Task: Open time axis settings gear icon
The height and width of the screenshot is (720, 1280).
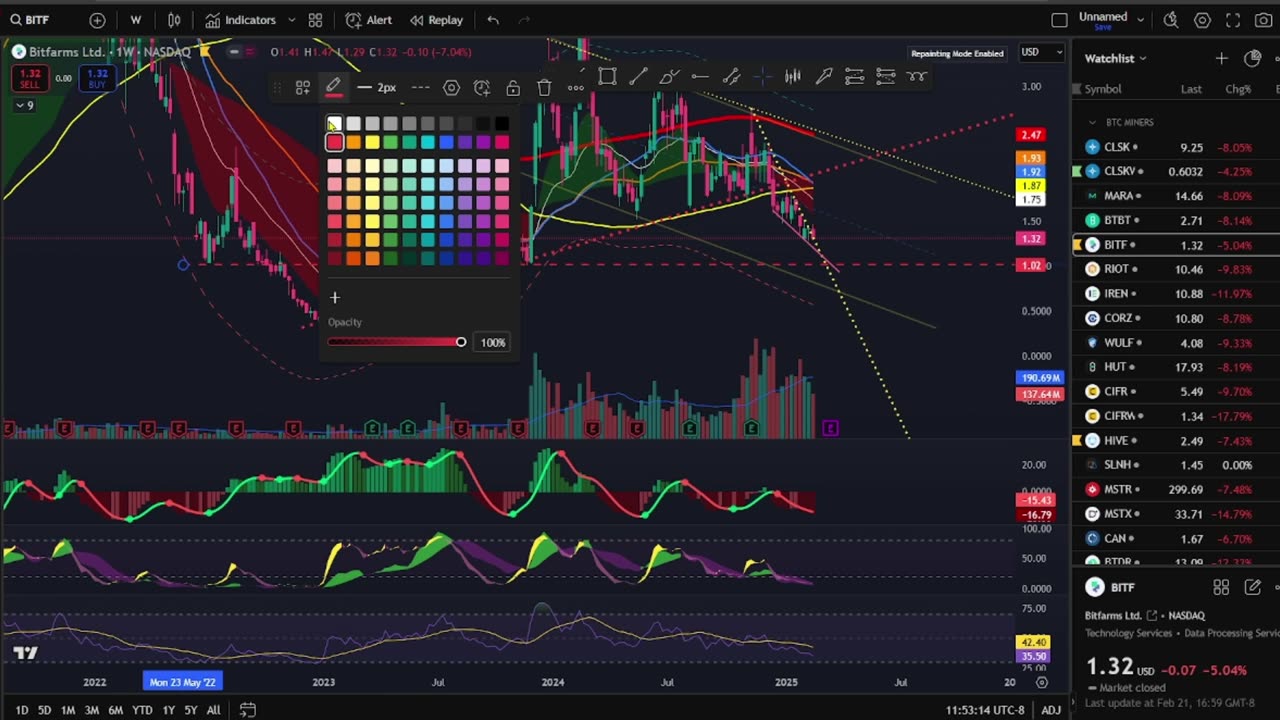Action: coord(1041,682)
